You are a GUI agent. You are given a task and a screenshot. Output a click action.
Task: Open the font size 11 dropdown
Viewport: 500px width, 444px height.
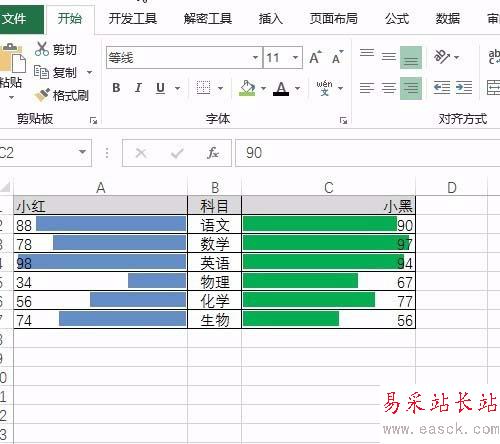click(x=295, y=57)
